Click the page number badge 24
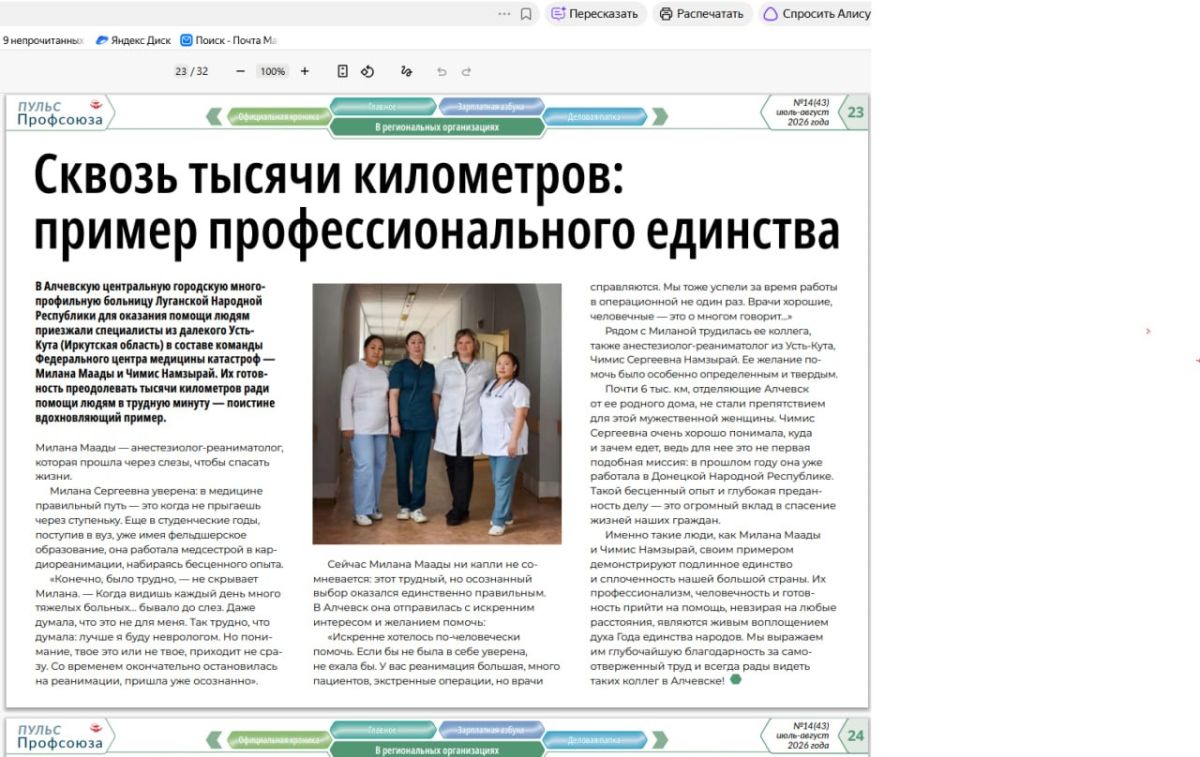The height and width of the screenshot is (757, 1200). tap(855, 736)
